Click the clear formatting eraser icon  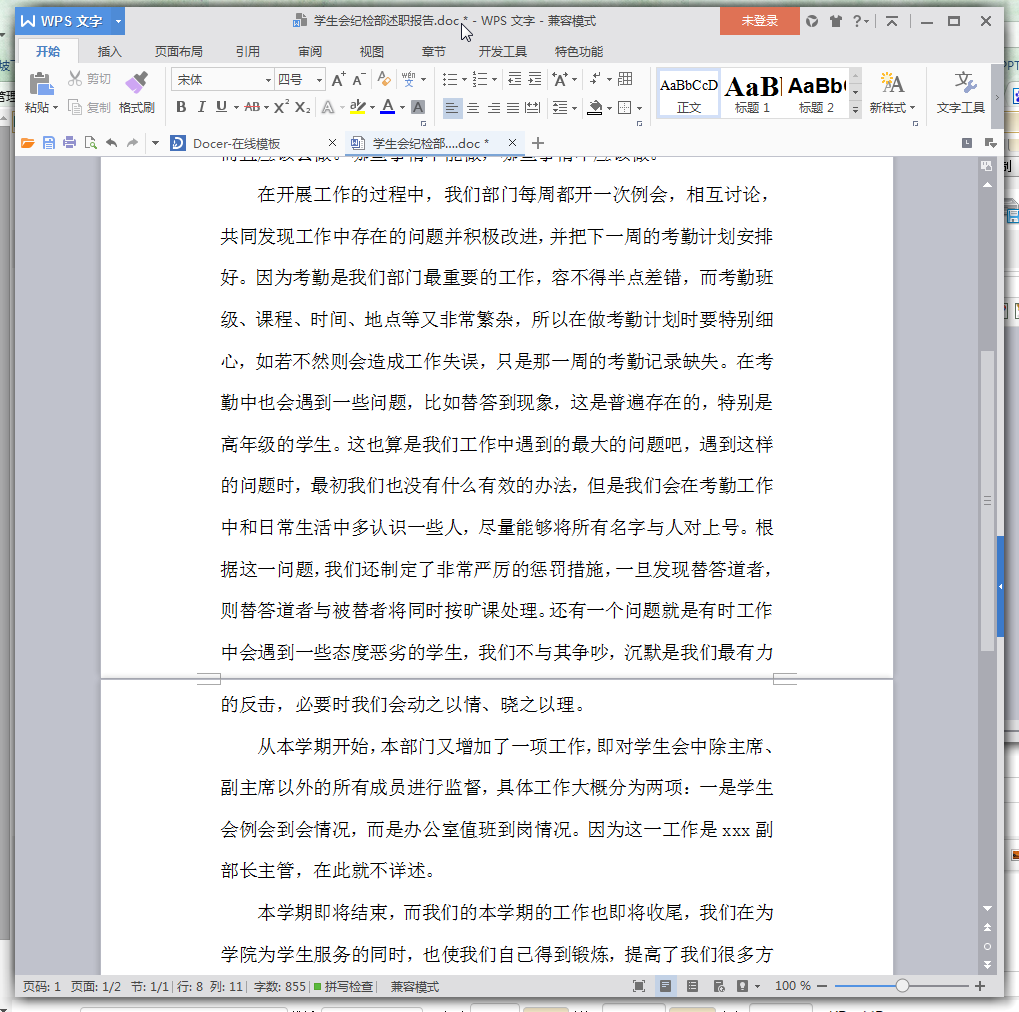pos(384,79)
